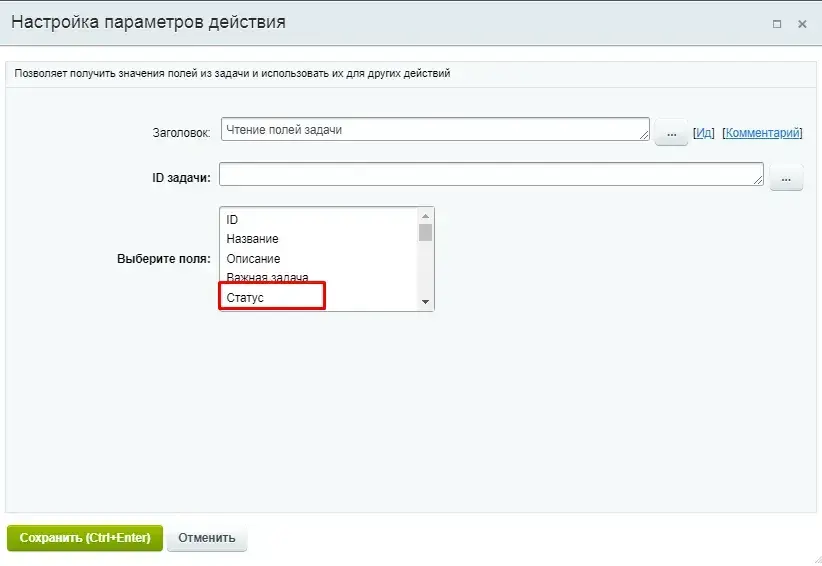
Task: Click the maximize dialog icon
Action: (x=777, y=24)
